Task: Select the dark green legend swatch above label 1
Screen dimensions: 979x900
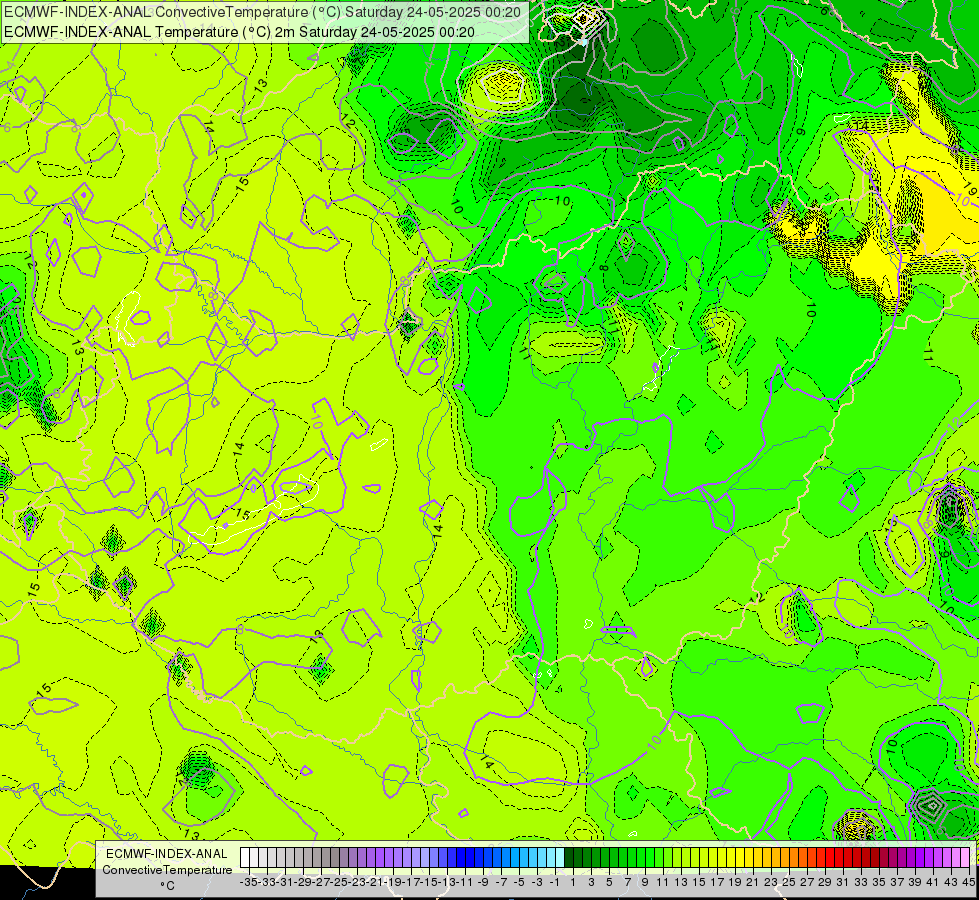Action: pyautogui.click(x=569, y=858)
